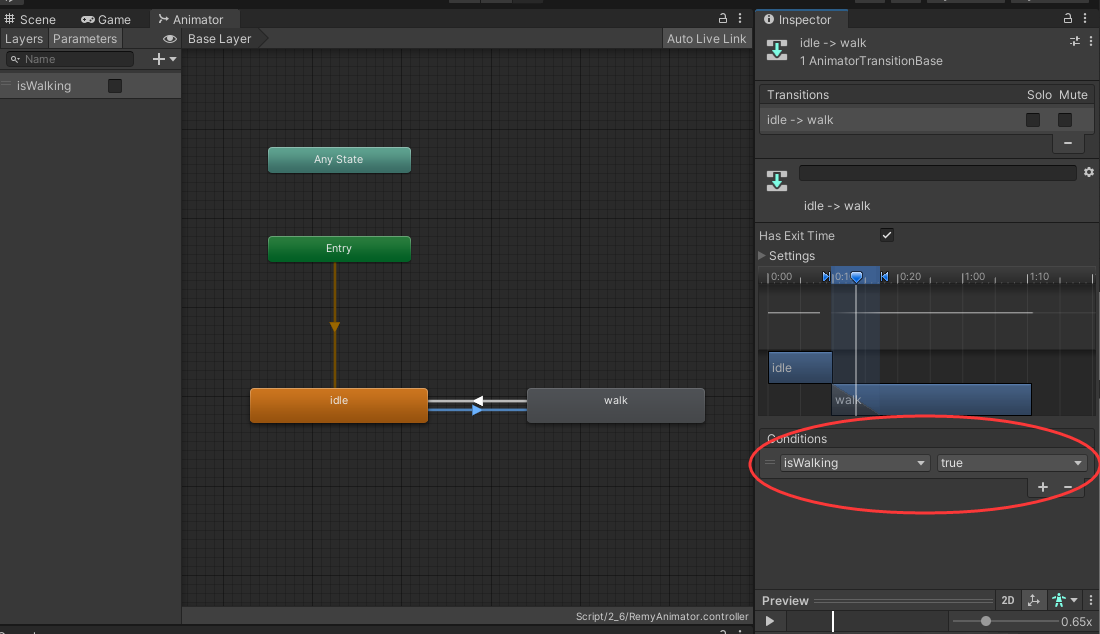
Task: Open the preview avatar icon dropdown
Action: coord(1064,600)
